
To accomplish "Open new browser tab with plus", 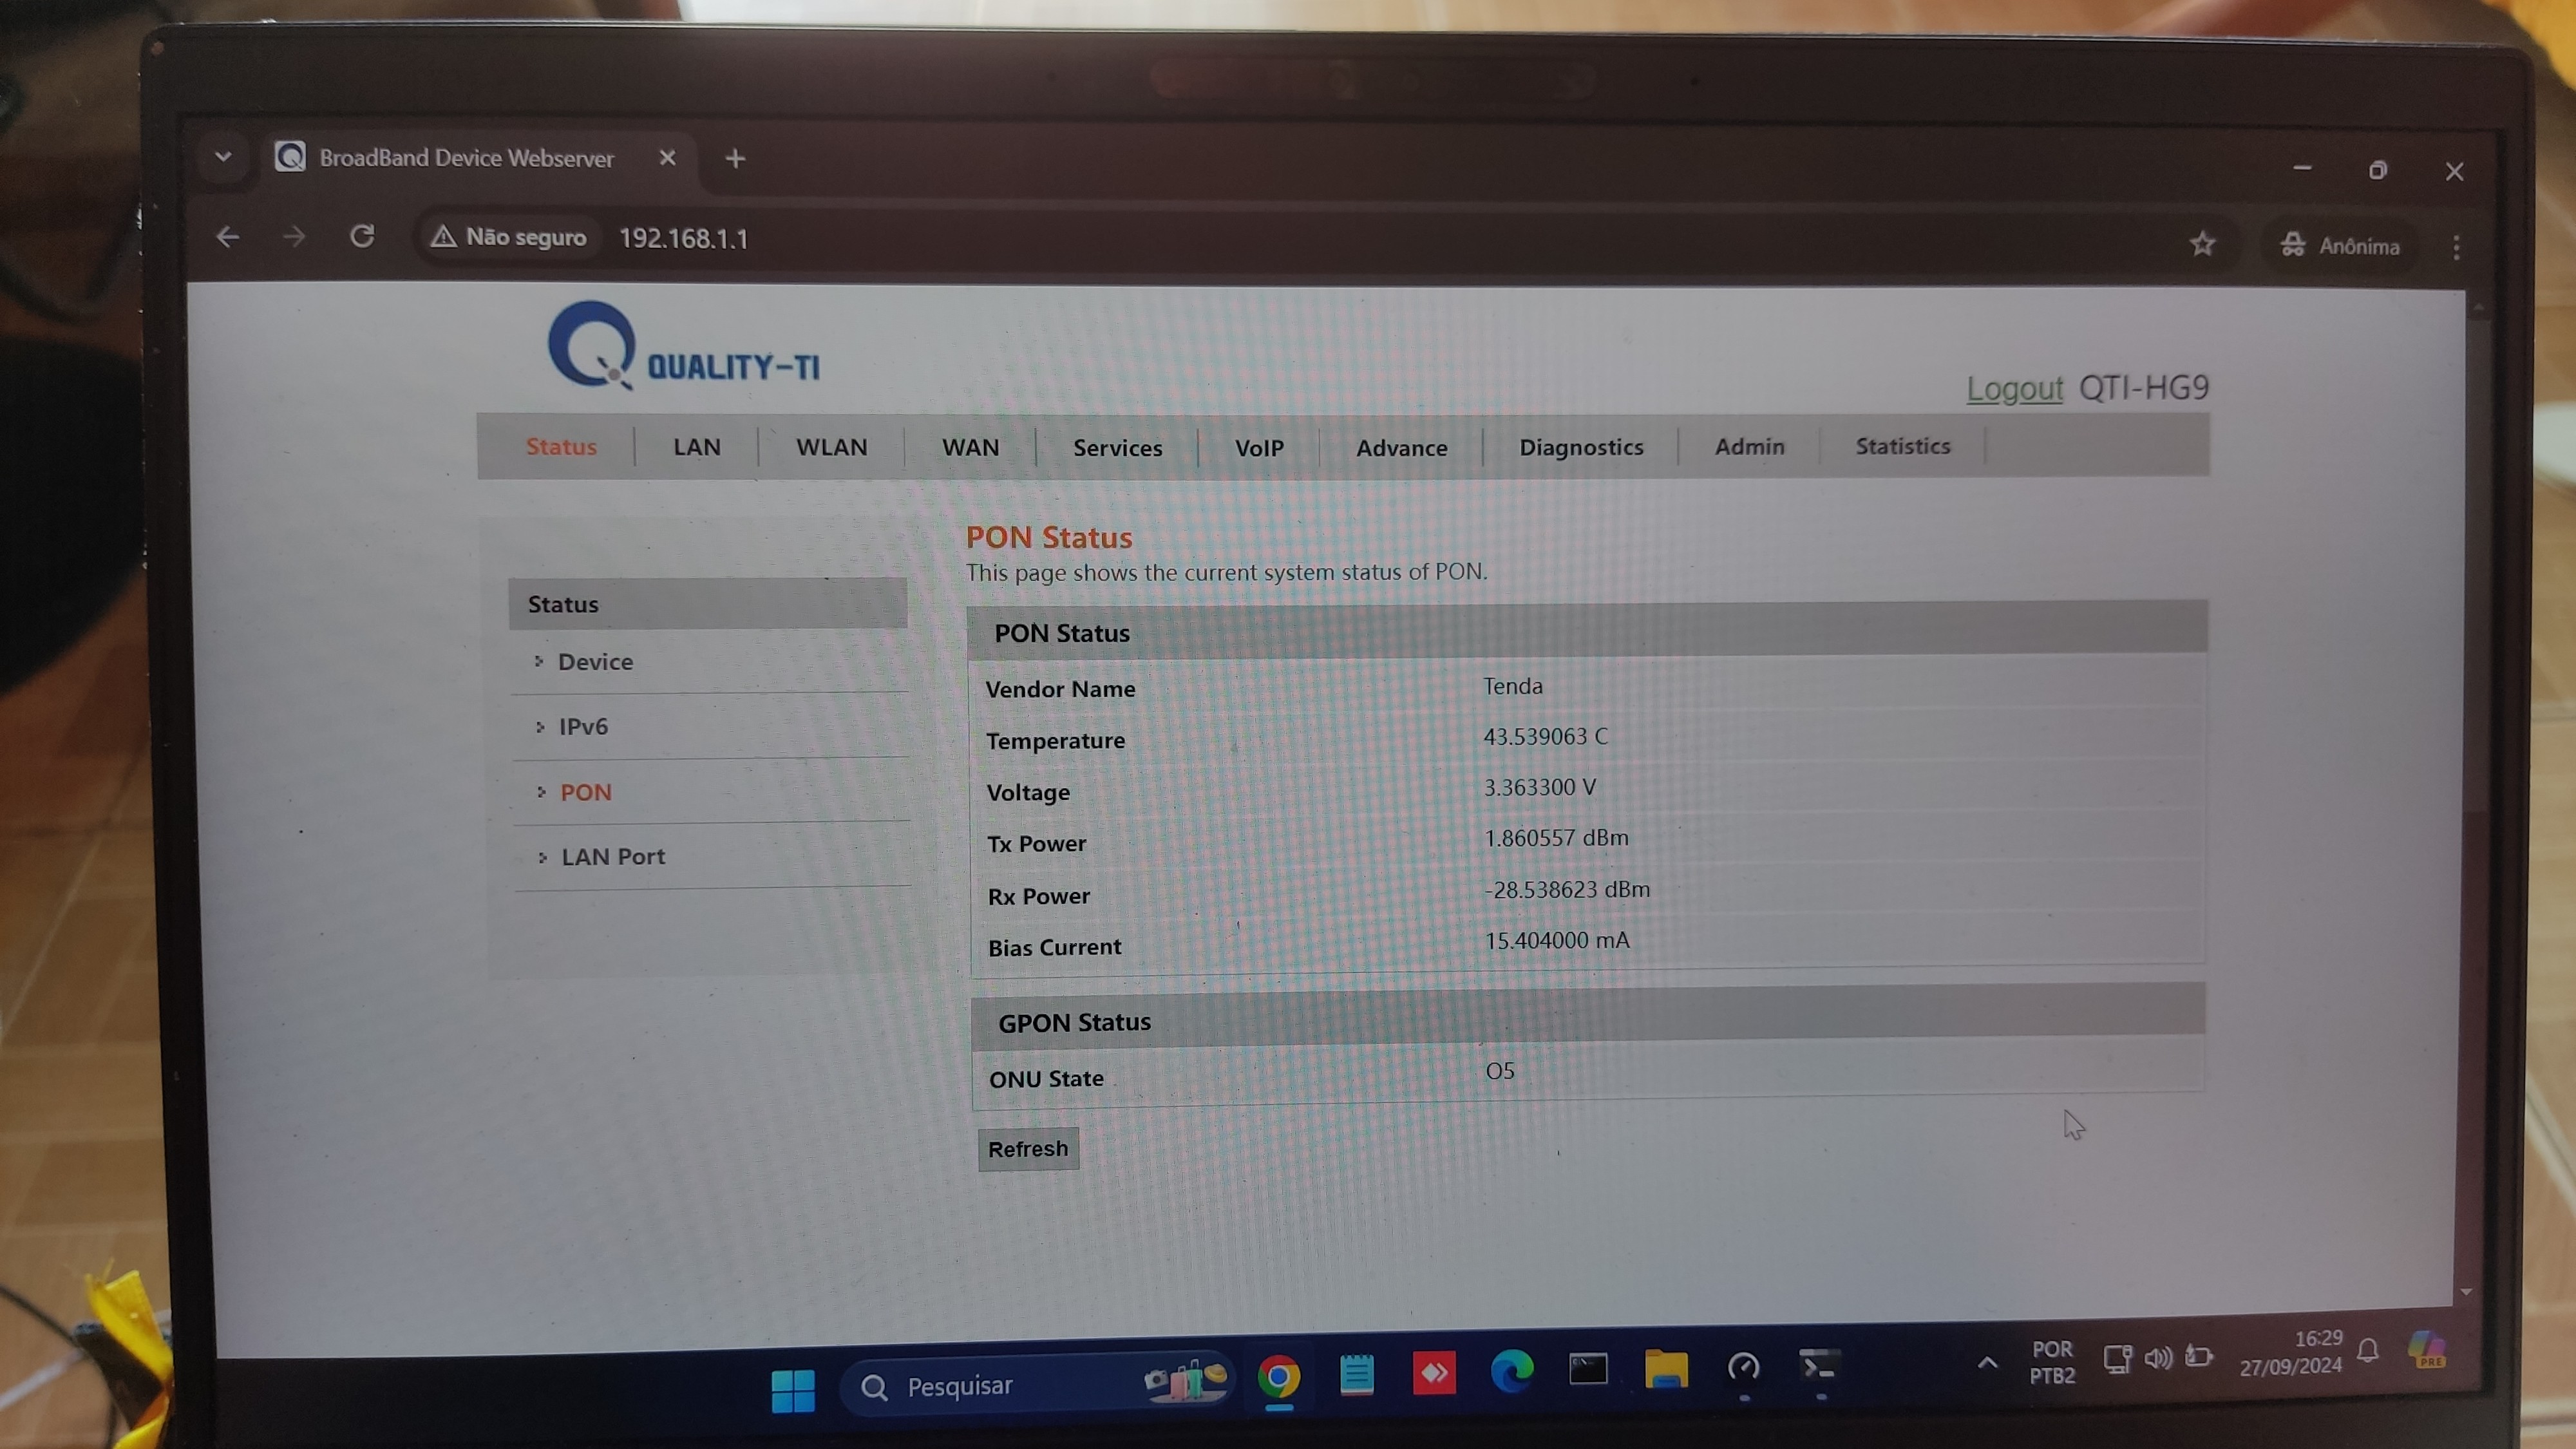I will tap(735, 158).
